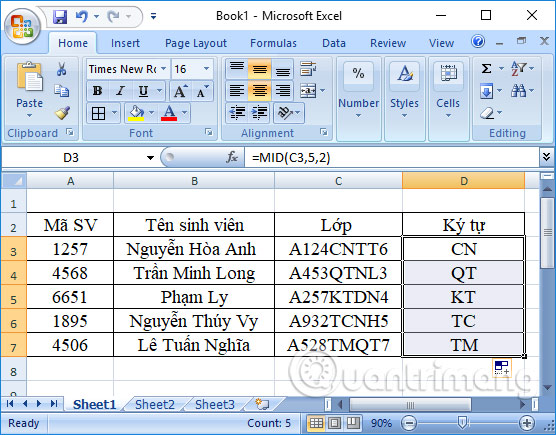Undo the last action

point(82,16)
